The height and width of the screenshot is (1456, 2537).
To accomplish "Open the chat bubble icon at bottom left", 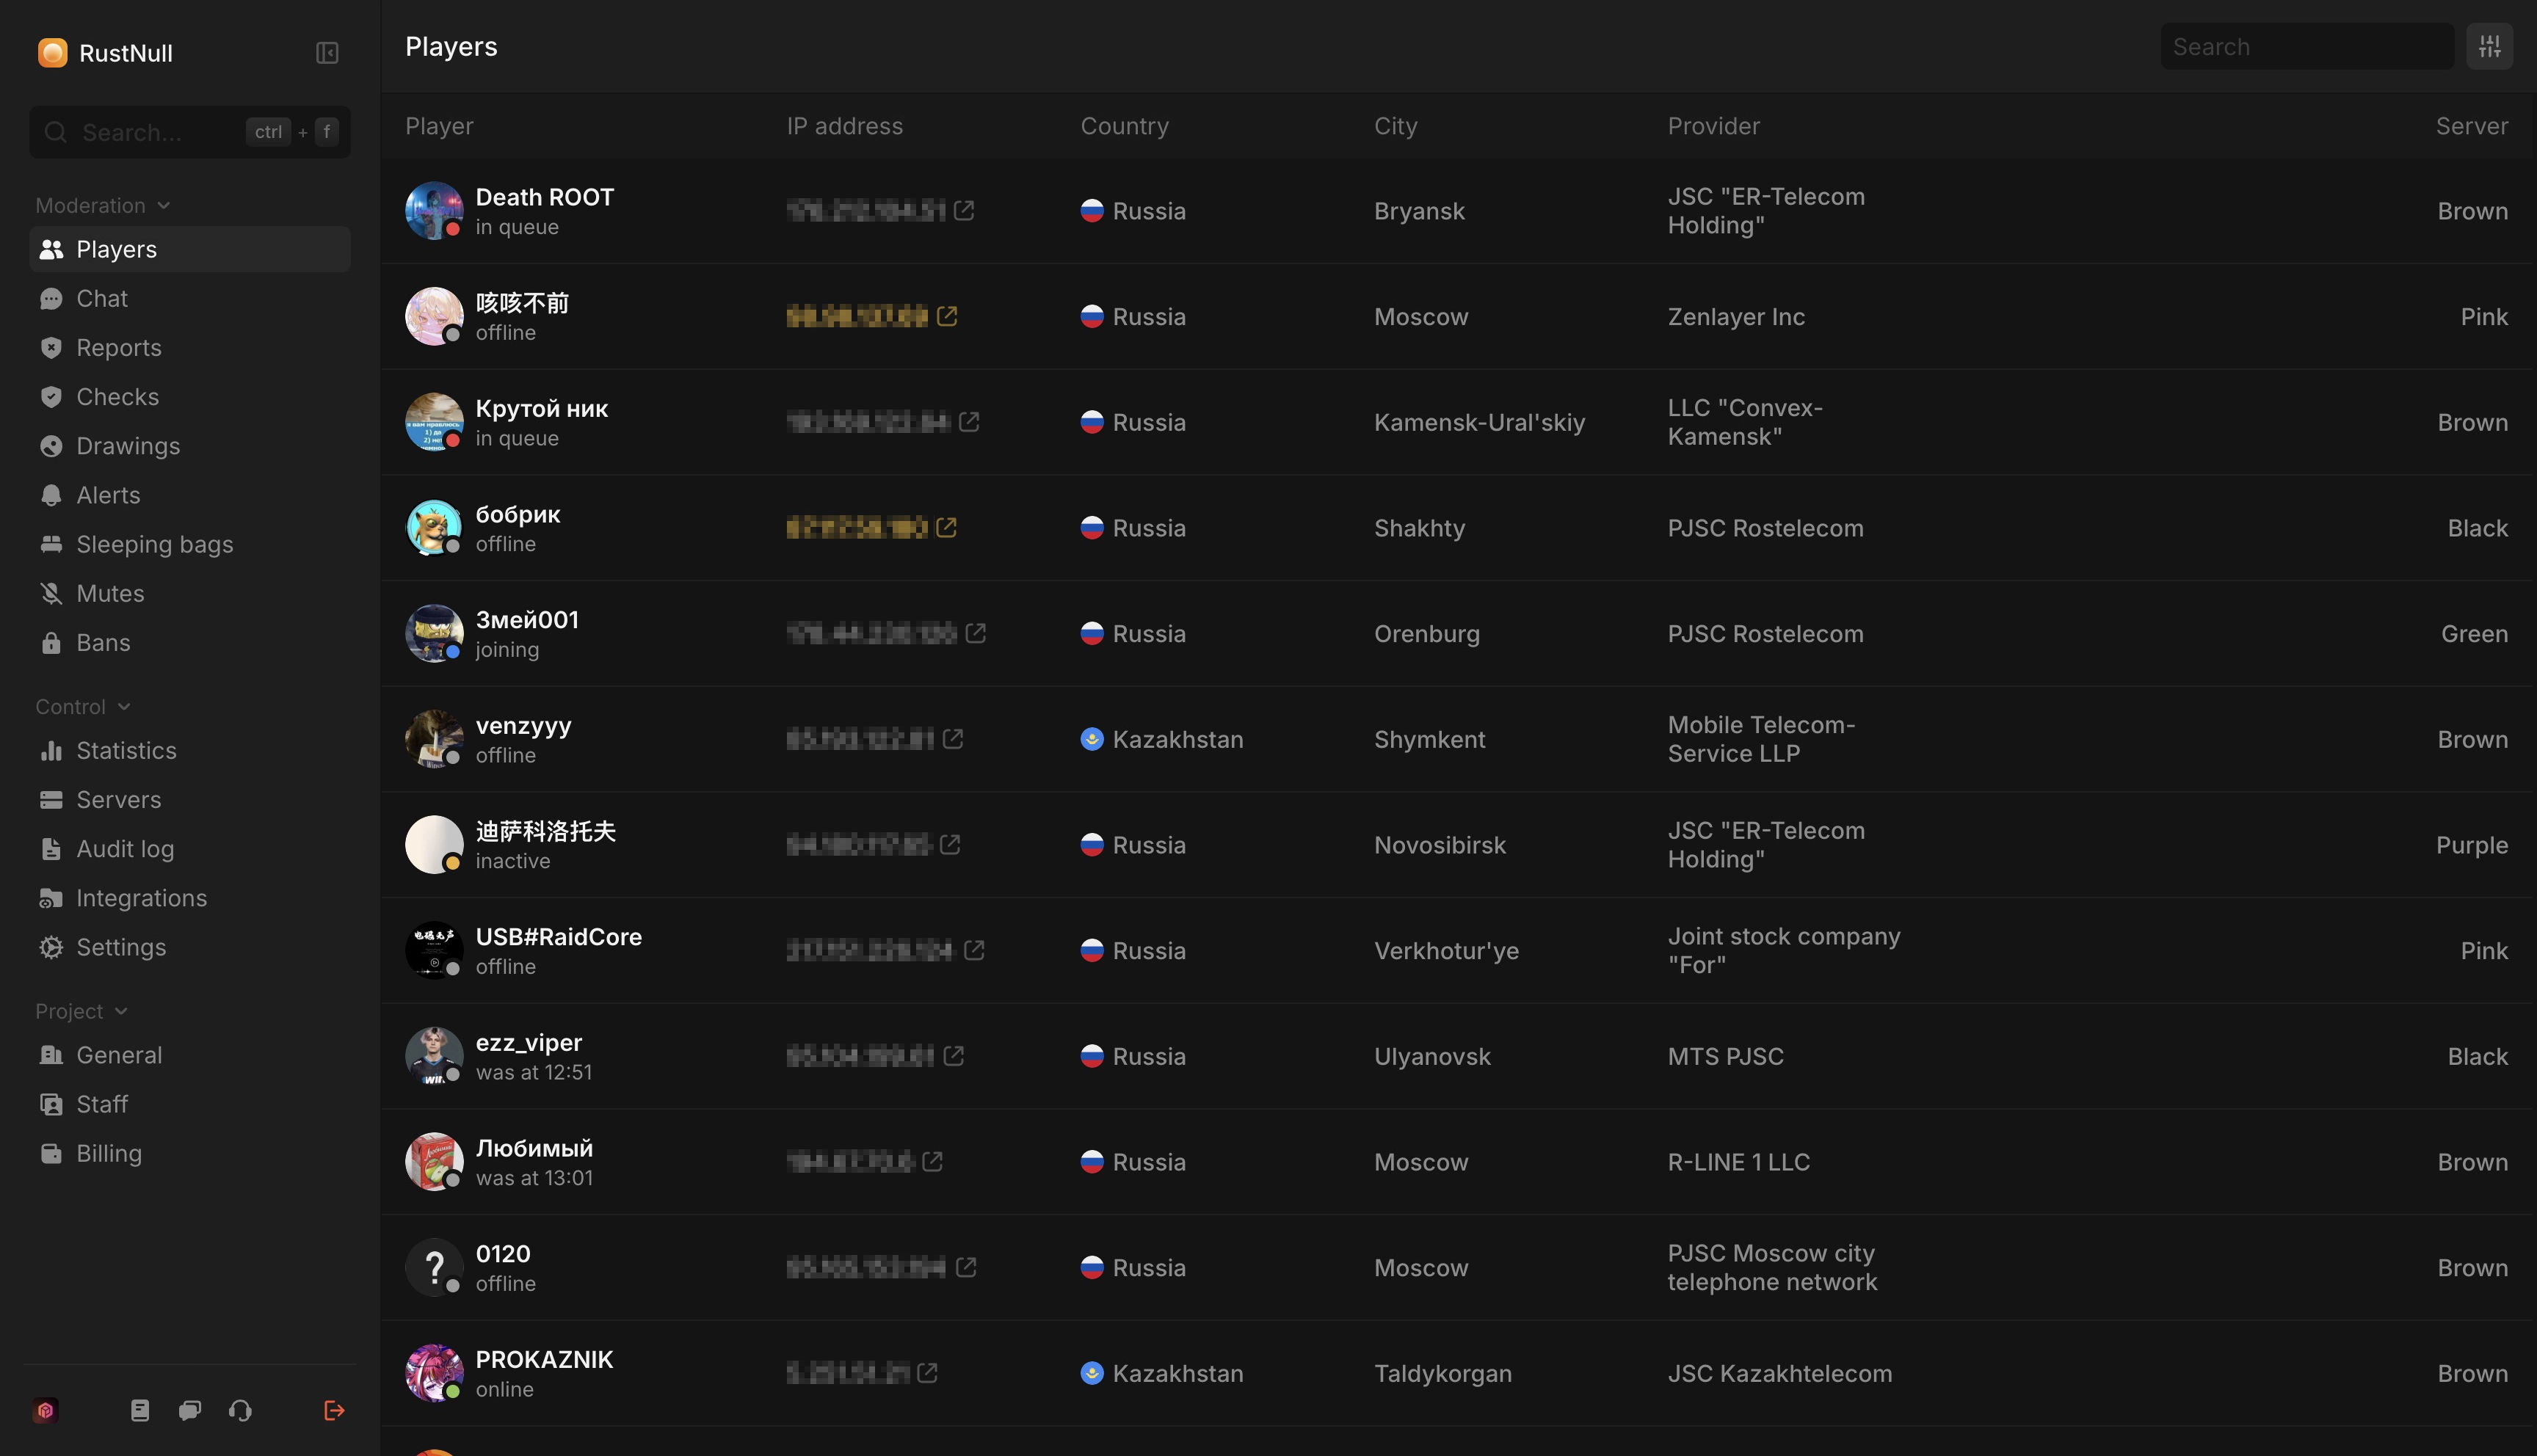I will (x=189, y=1410).
